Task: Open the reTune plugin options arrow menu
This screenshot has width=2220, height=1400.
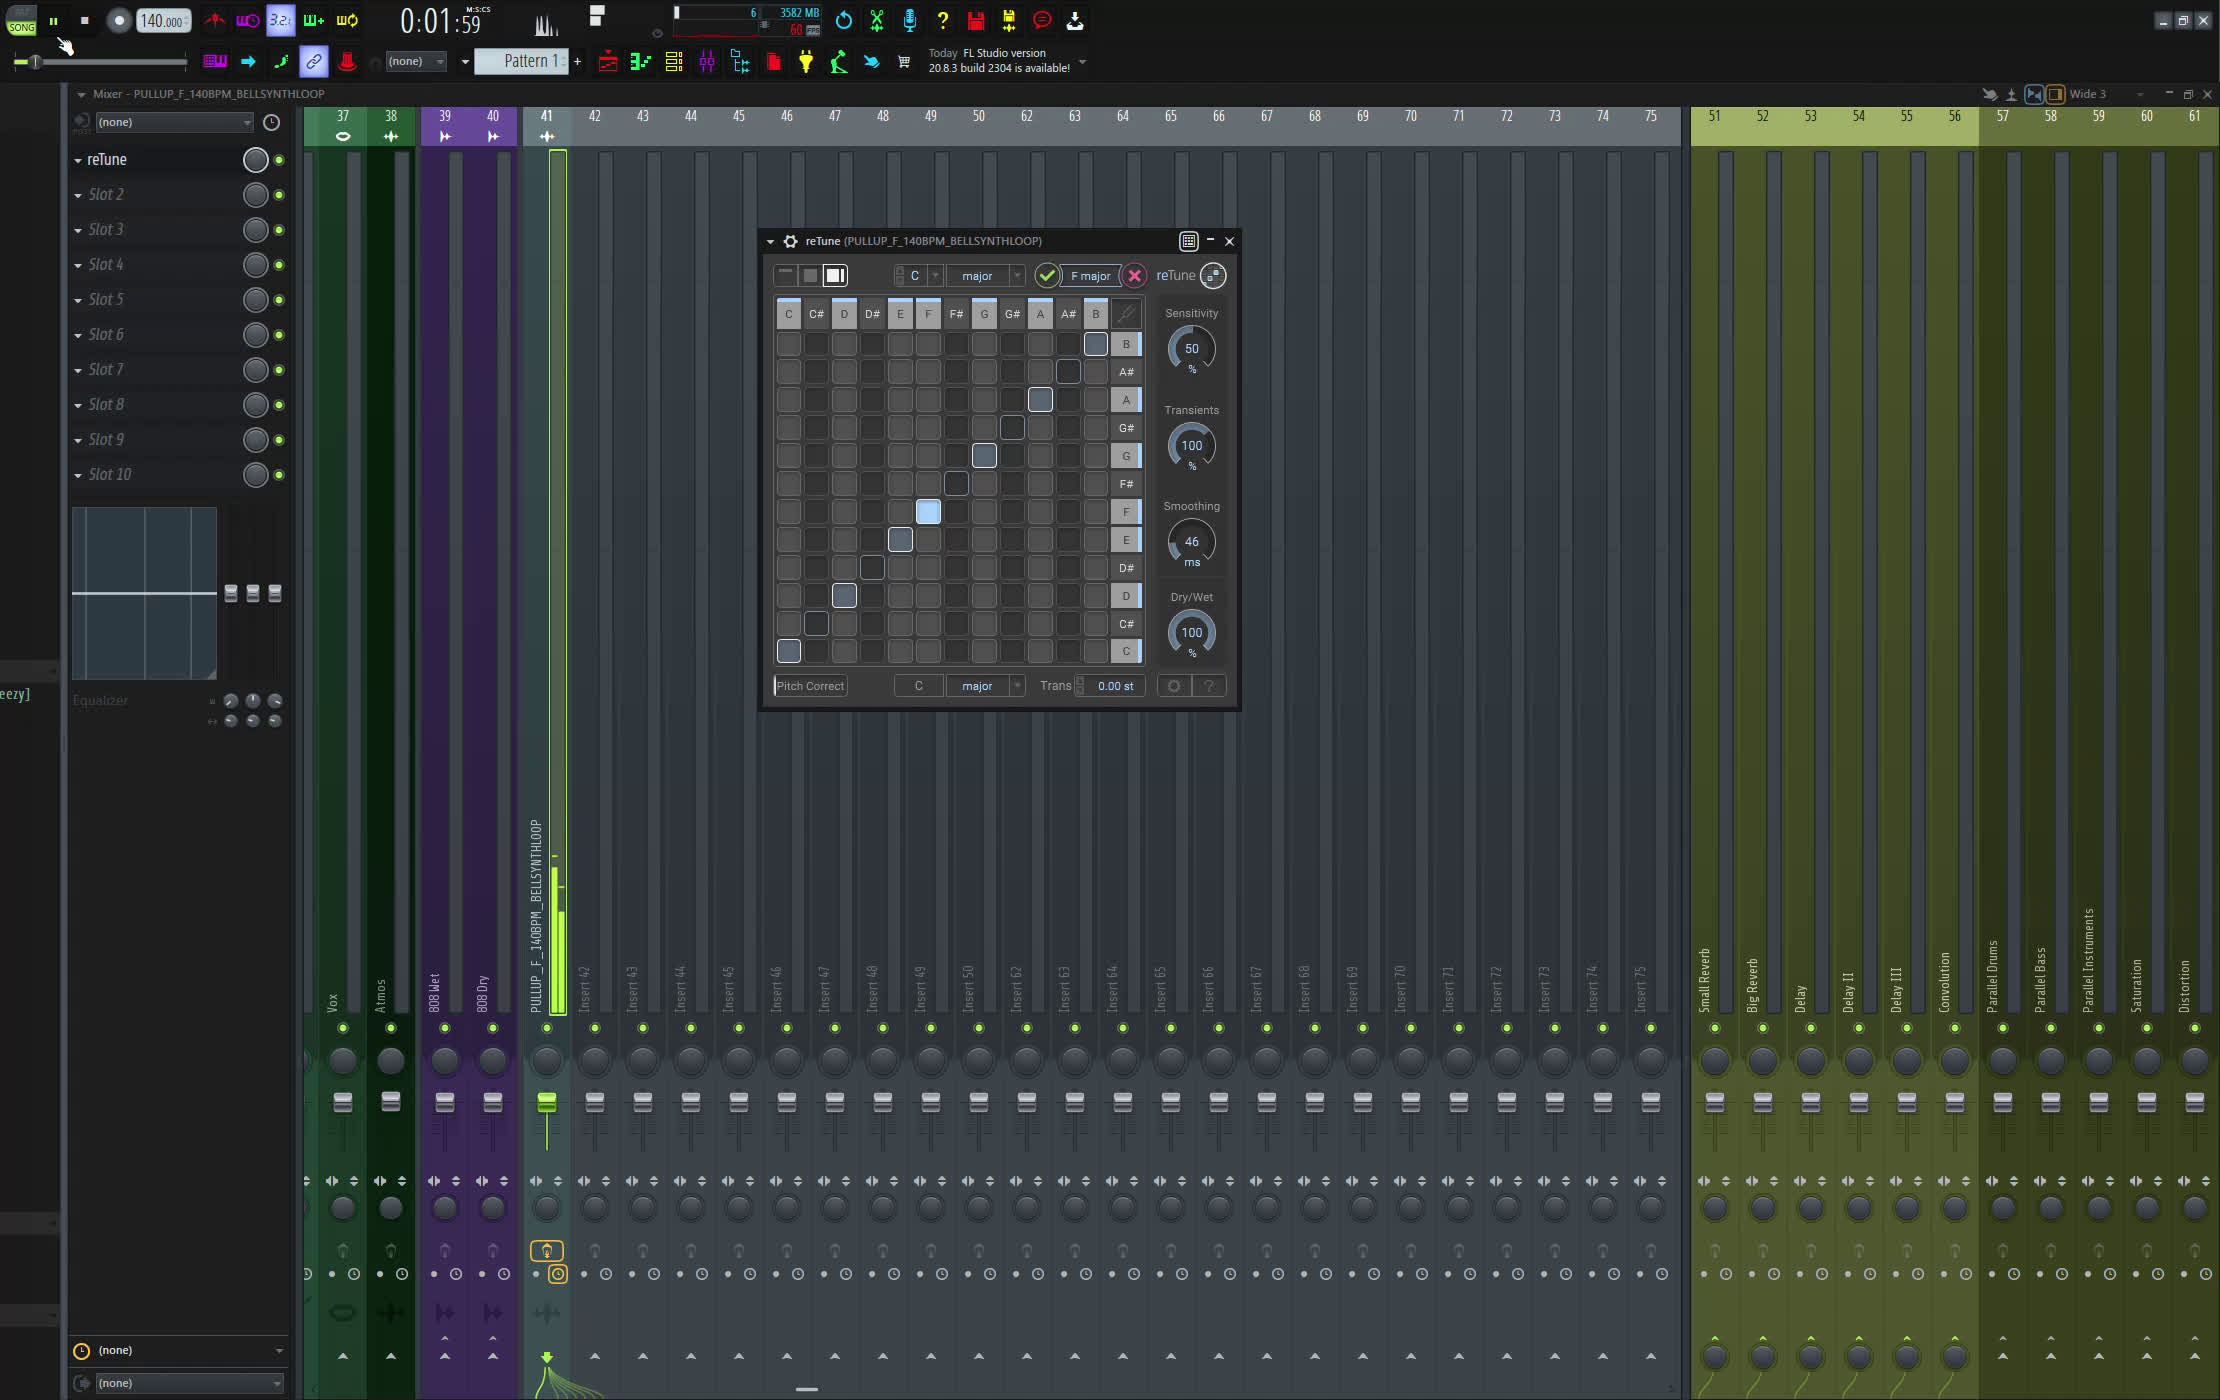Action: click(770, 241)
